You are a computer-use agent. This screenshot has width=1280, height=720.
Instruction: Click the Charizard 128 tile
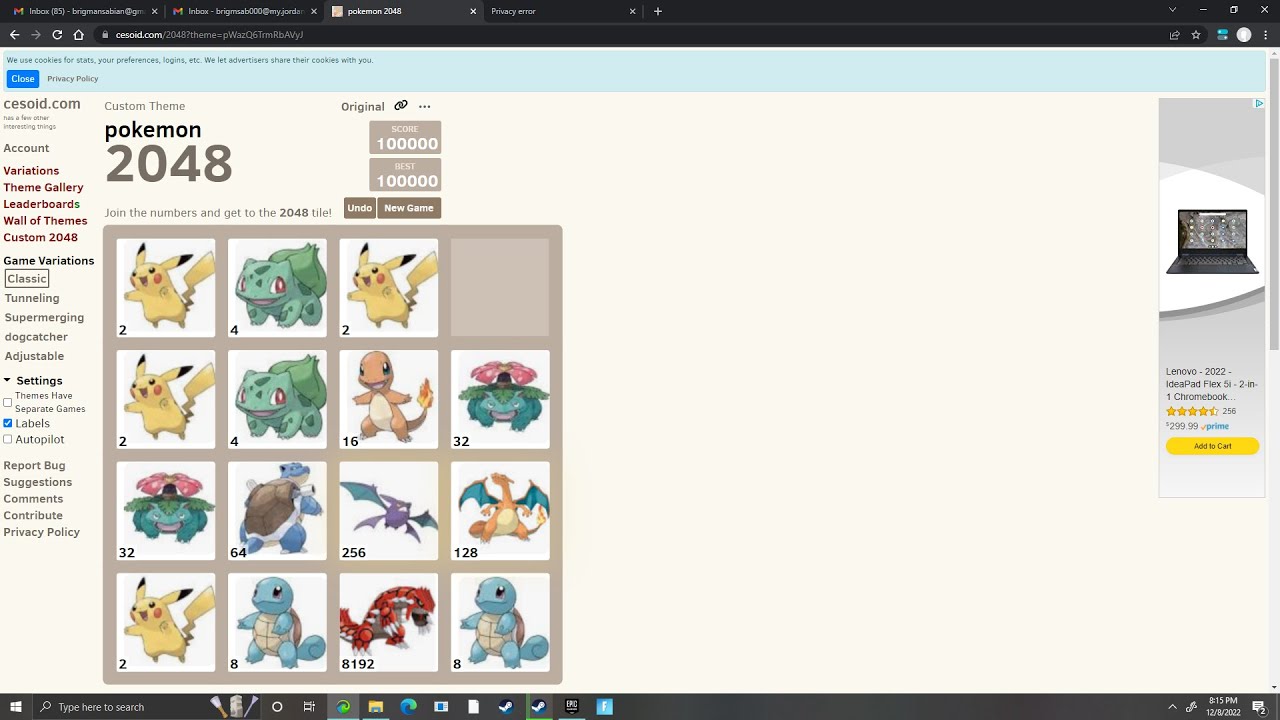tap(500, 510)
